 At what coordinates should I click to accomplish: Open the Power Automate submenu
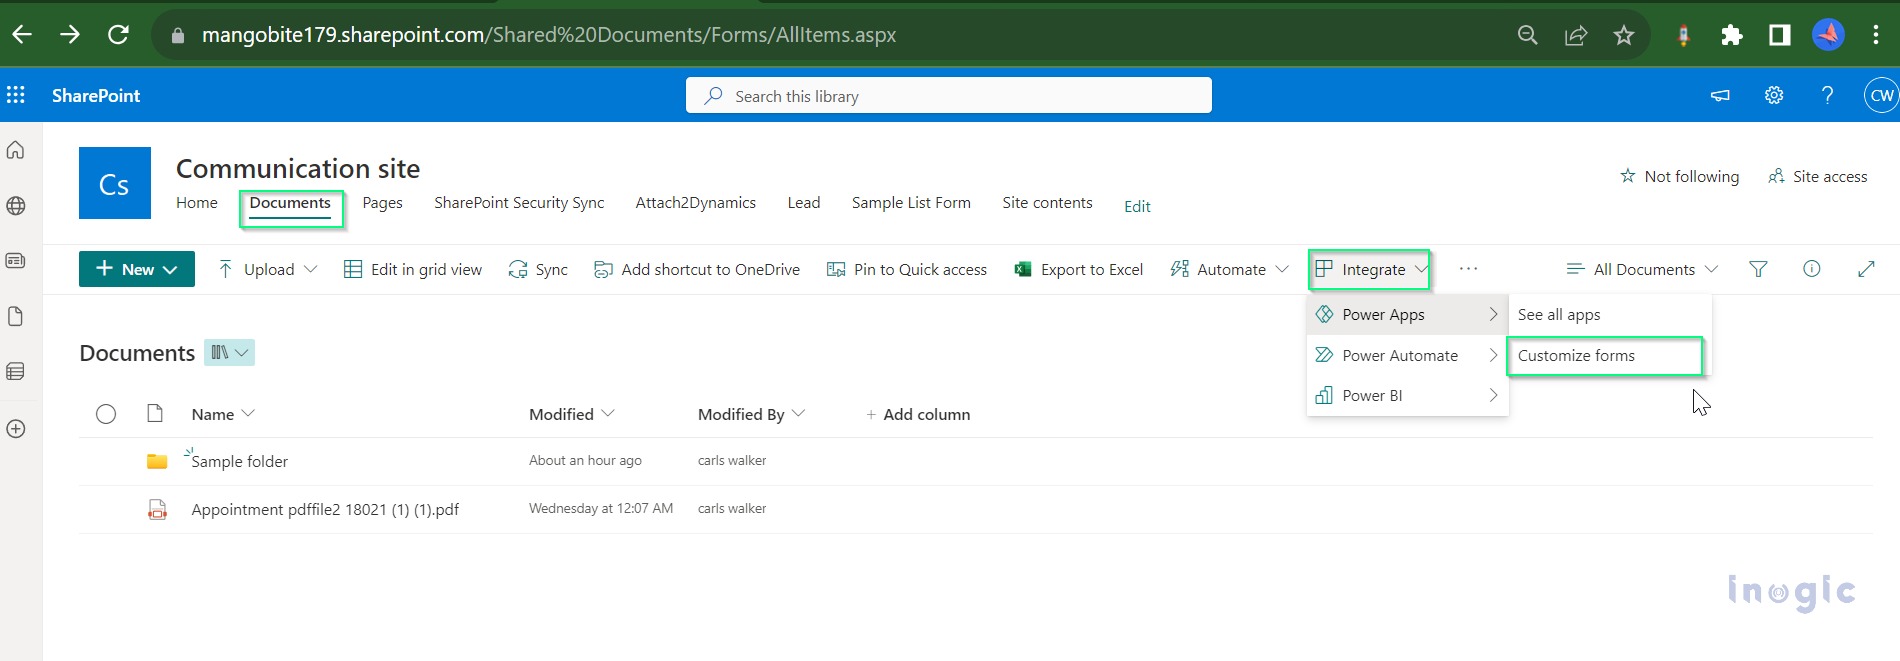(1407, 355)
